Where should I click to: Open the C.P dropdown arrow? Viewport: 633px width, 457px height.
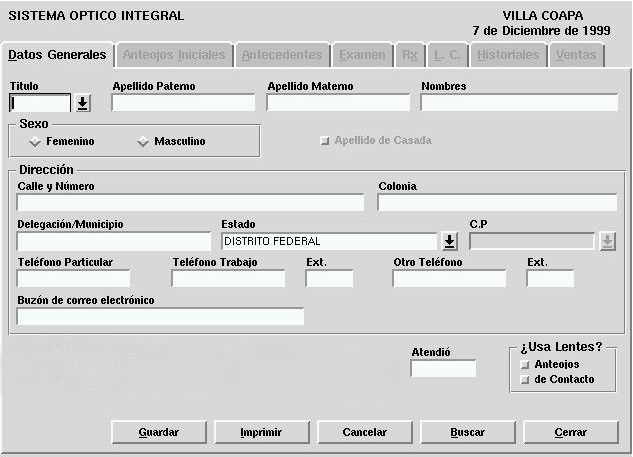coord(607,241)
